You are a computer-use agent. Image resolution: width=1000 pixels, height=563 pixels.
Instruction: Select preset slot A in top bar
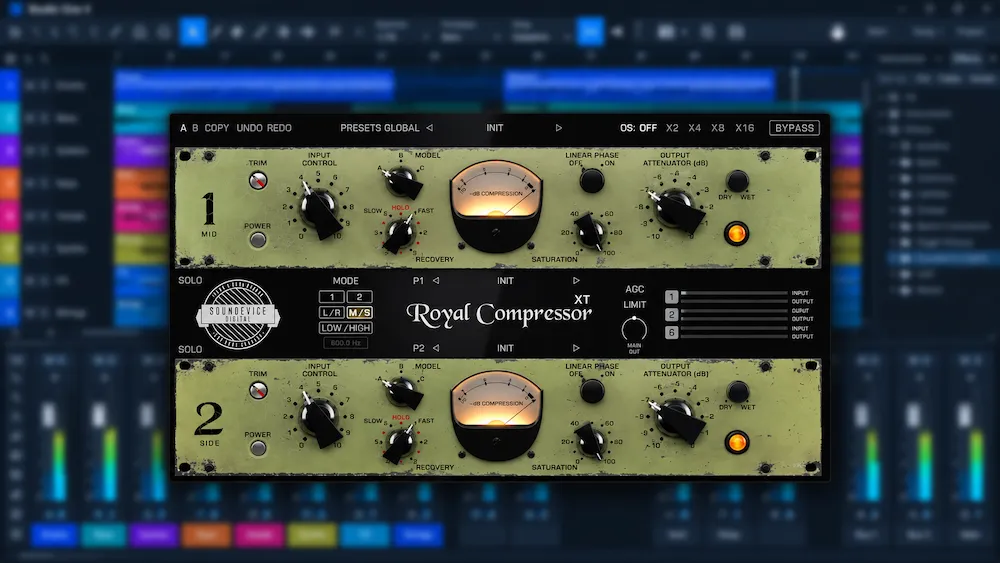[x=183, y=128]
